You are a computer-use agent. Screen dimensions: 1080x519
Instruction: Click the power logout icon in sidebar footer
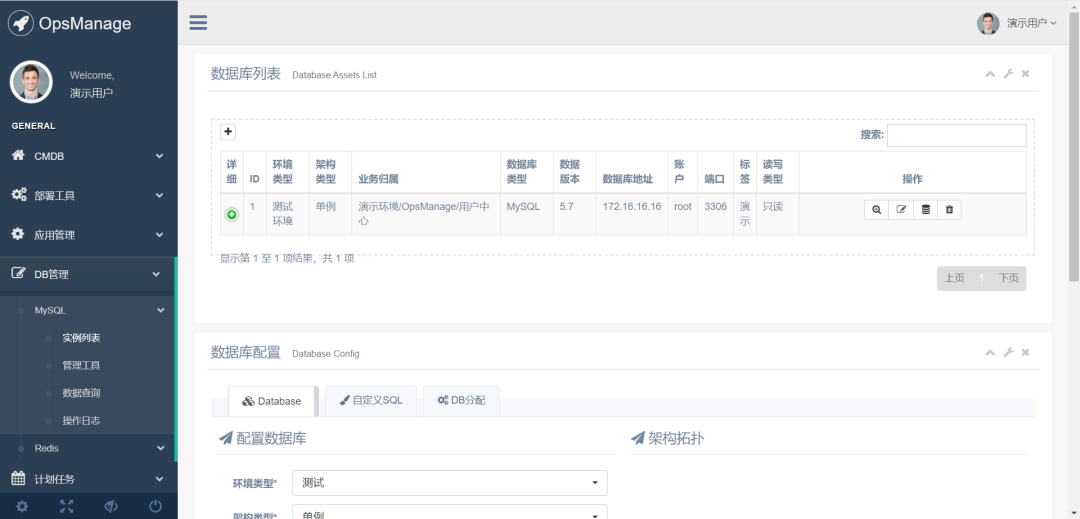pyautogui.click(x=155, y=506)
